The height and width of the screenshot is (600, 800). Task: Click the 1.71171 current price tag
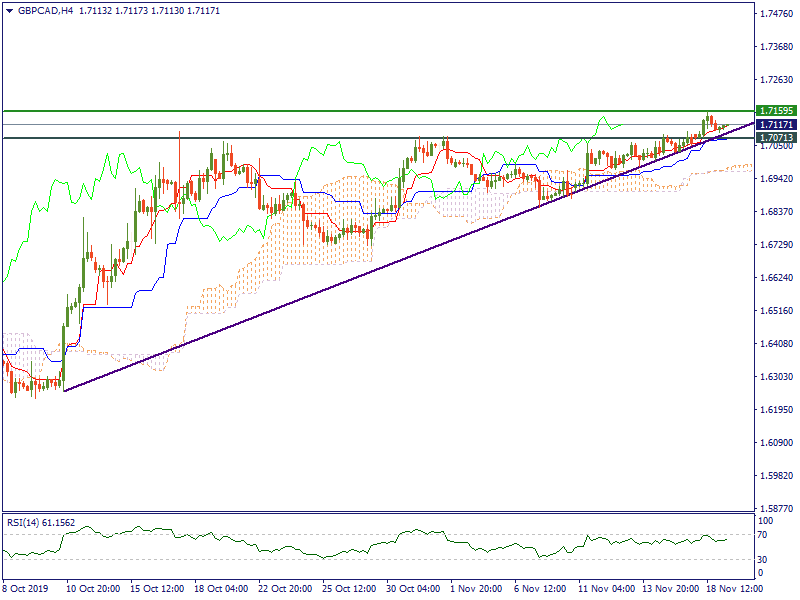tap(776, 124)
